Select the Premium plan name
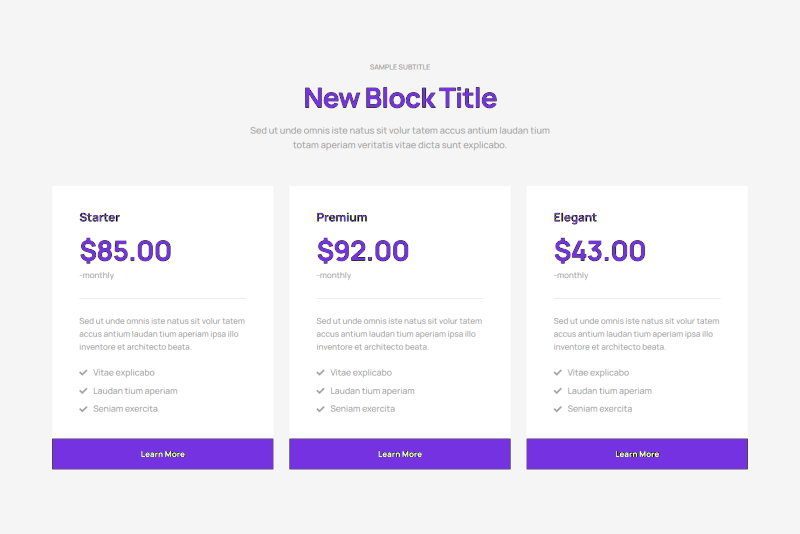The width and height of the screenshot is (800, 534). pyautogui.click(x=342, y=217)
